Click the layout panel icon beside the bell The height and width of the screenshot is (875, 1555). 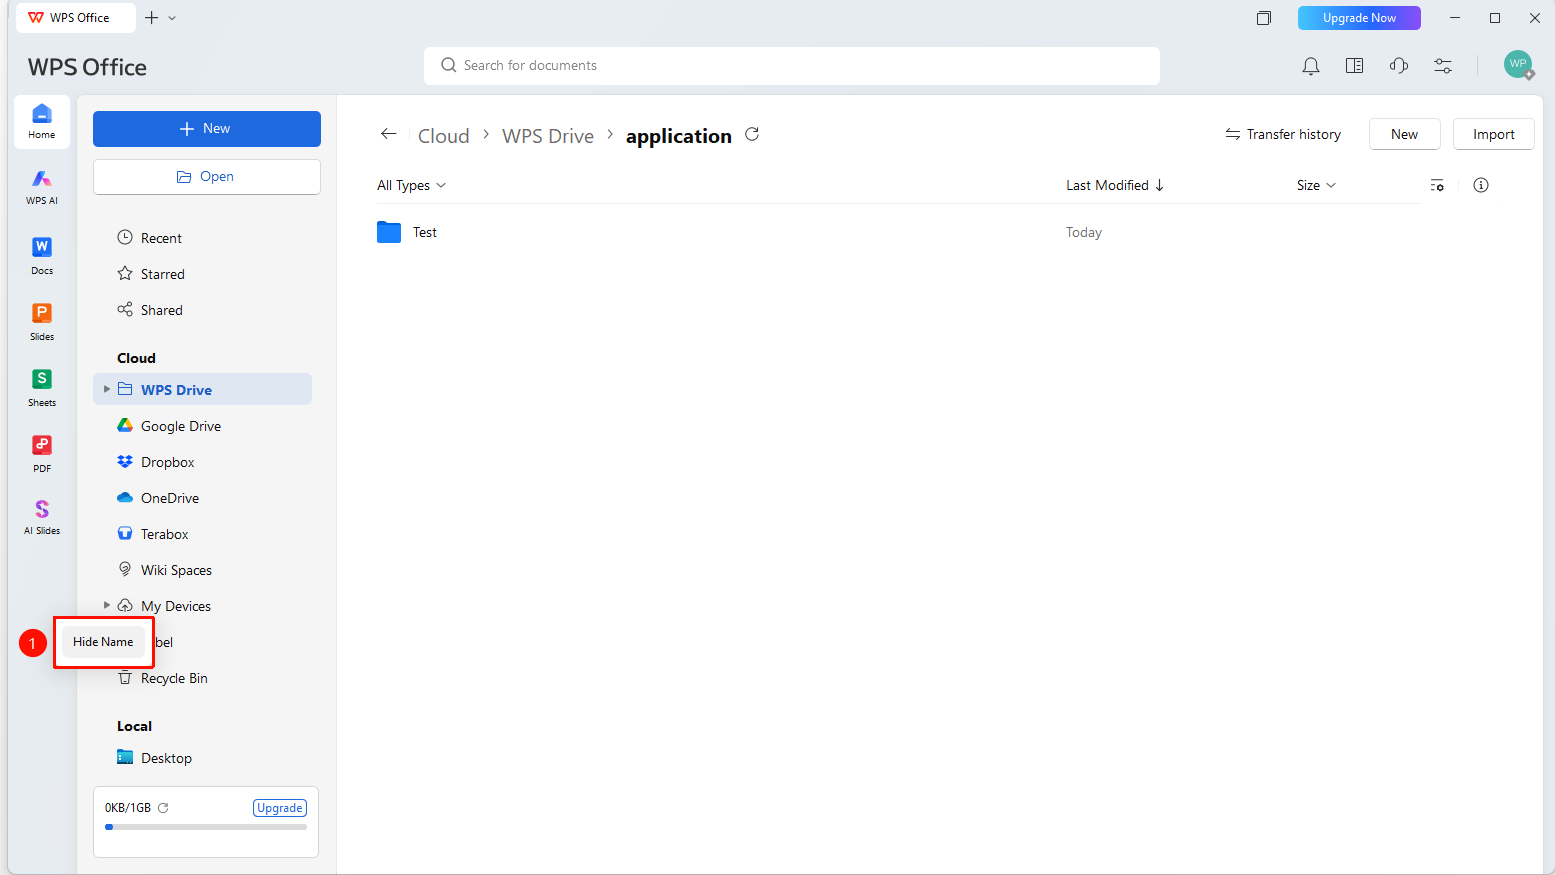point(1354,66)
